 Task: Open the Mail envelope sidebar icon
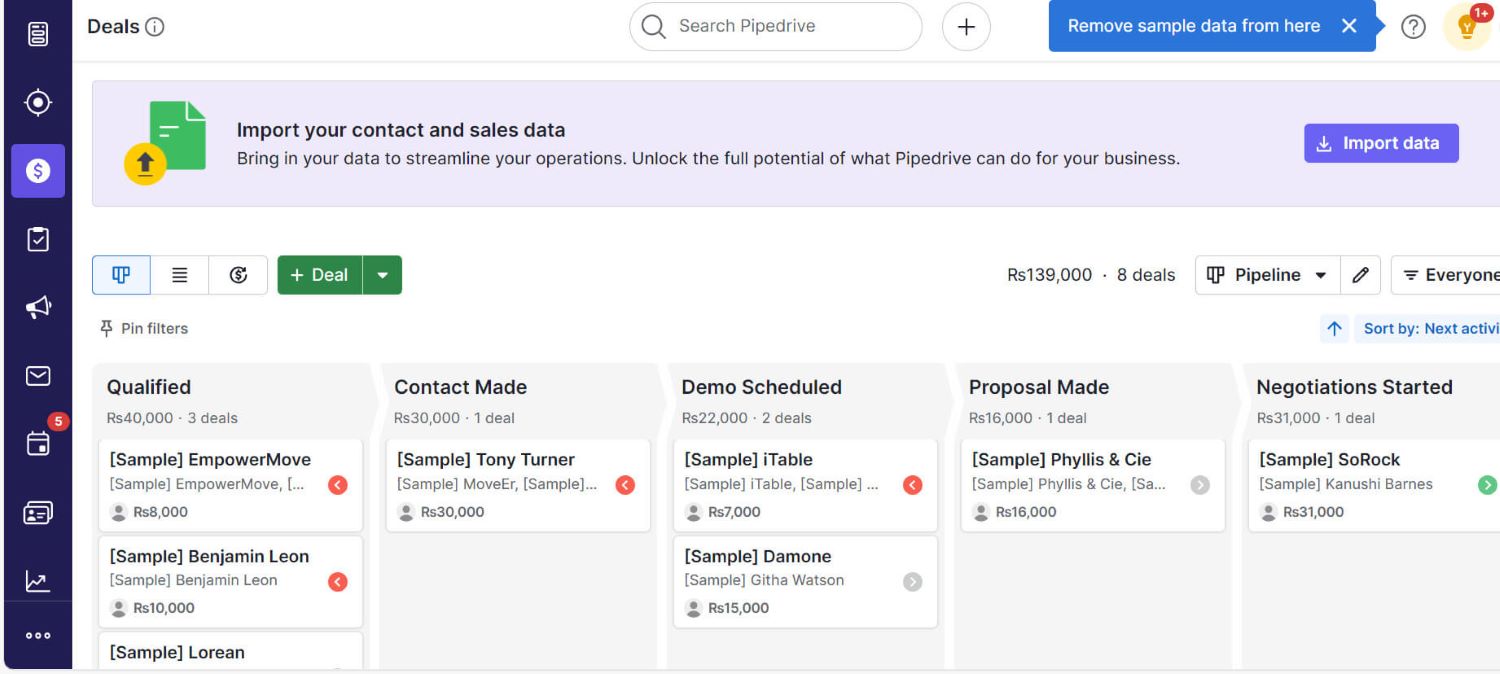pos(38,375)
